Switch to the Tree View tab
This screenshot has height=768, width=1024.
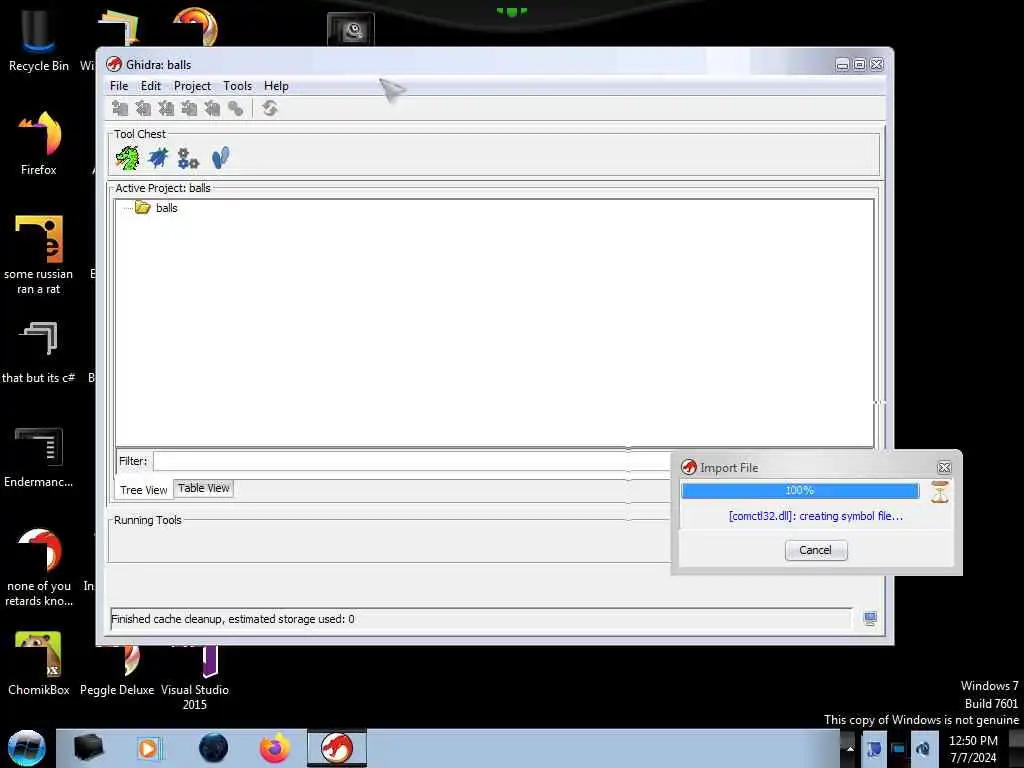[144, 490]
